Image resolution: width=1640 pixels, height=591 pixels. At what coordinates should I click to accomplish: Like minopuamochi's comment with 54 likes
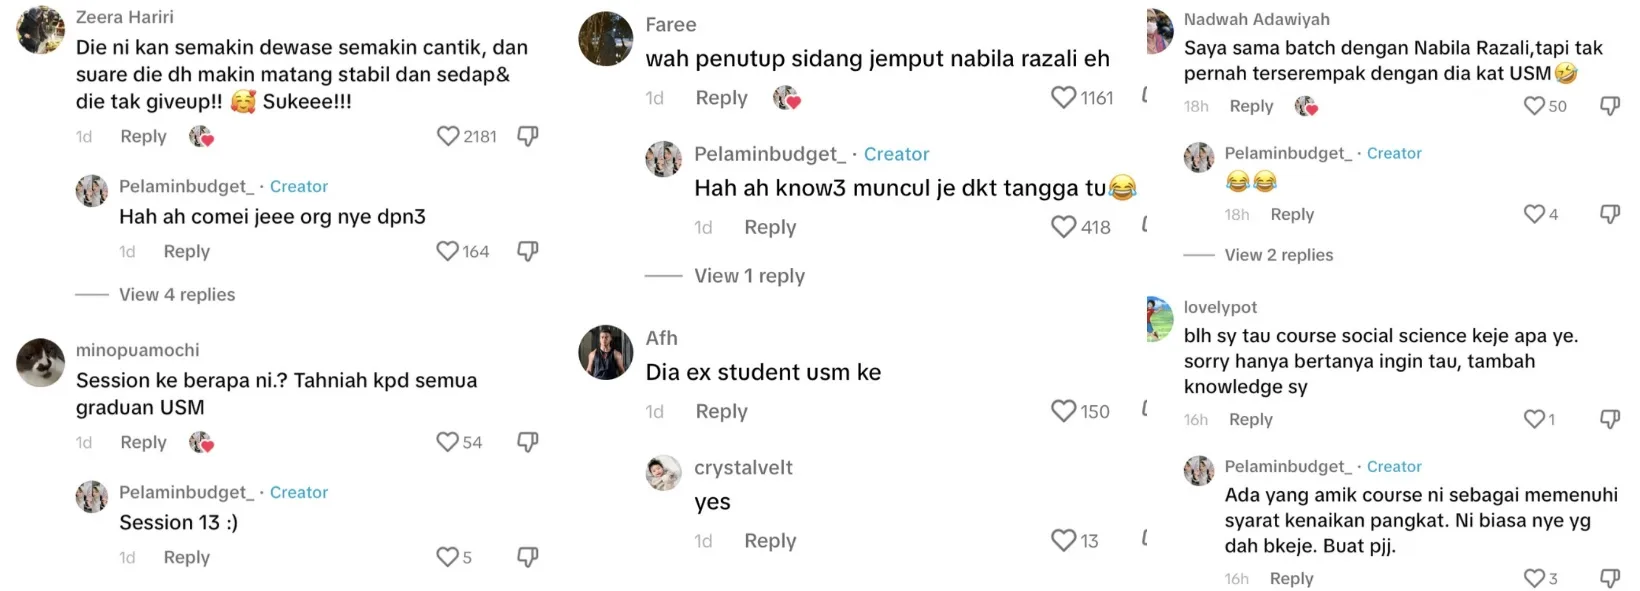pyautogui.click(x=447, y=442)
